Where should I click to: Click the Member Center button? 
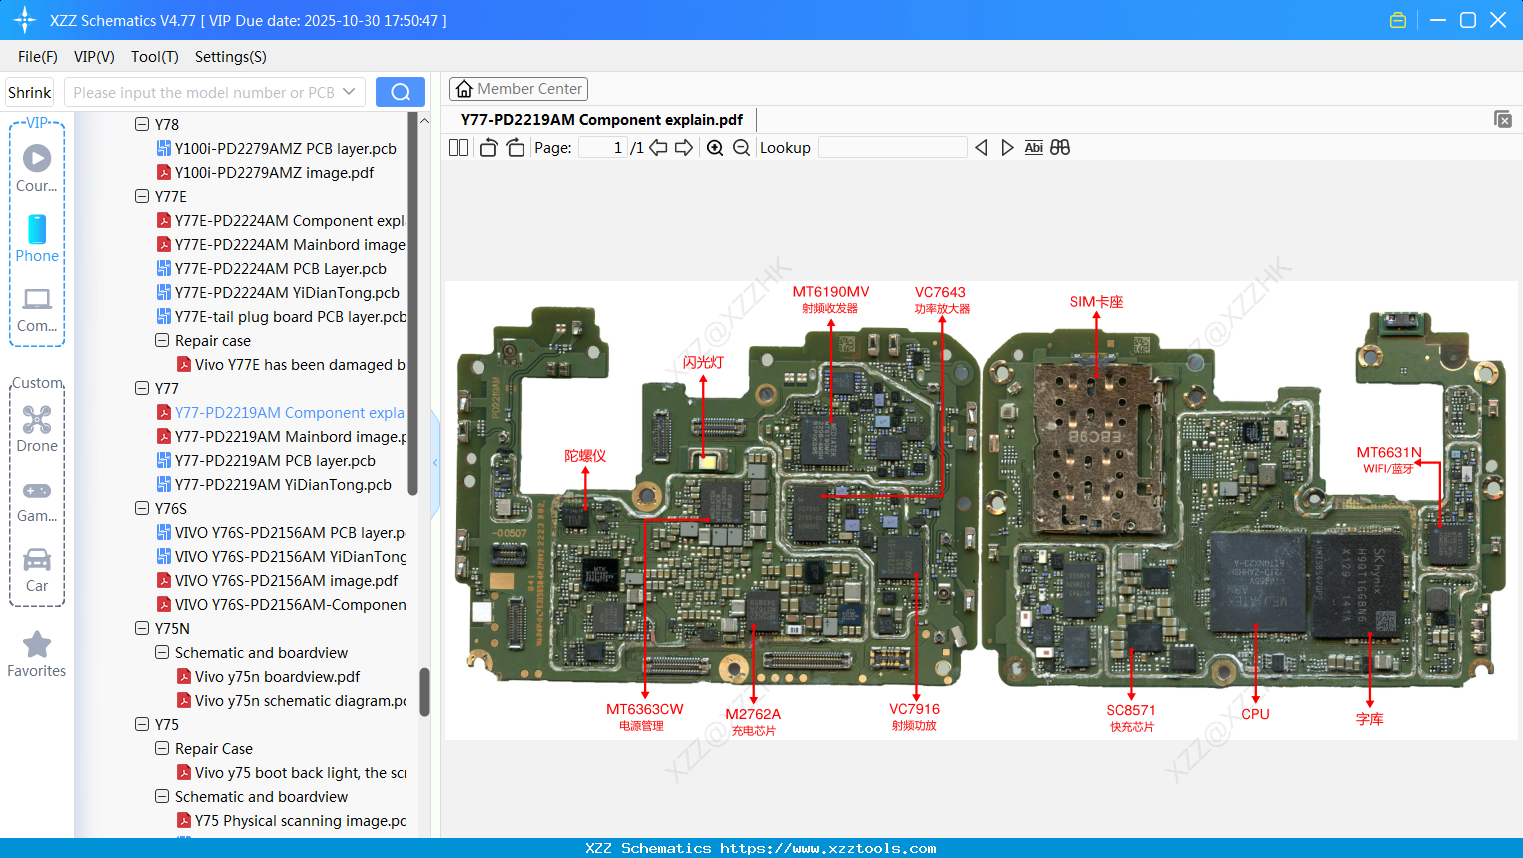pyautogui.click(x=518, y=88)
